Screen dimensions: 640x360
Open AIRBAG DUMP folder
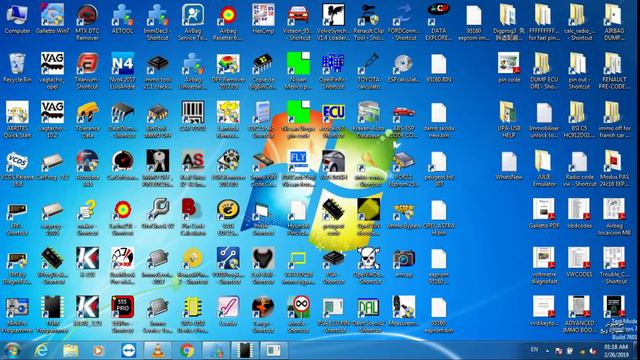pos(614,22)
